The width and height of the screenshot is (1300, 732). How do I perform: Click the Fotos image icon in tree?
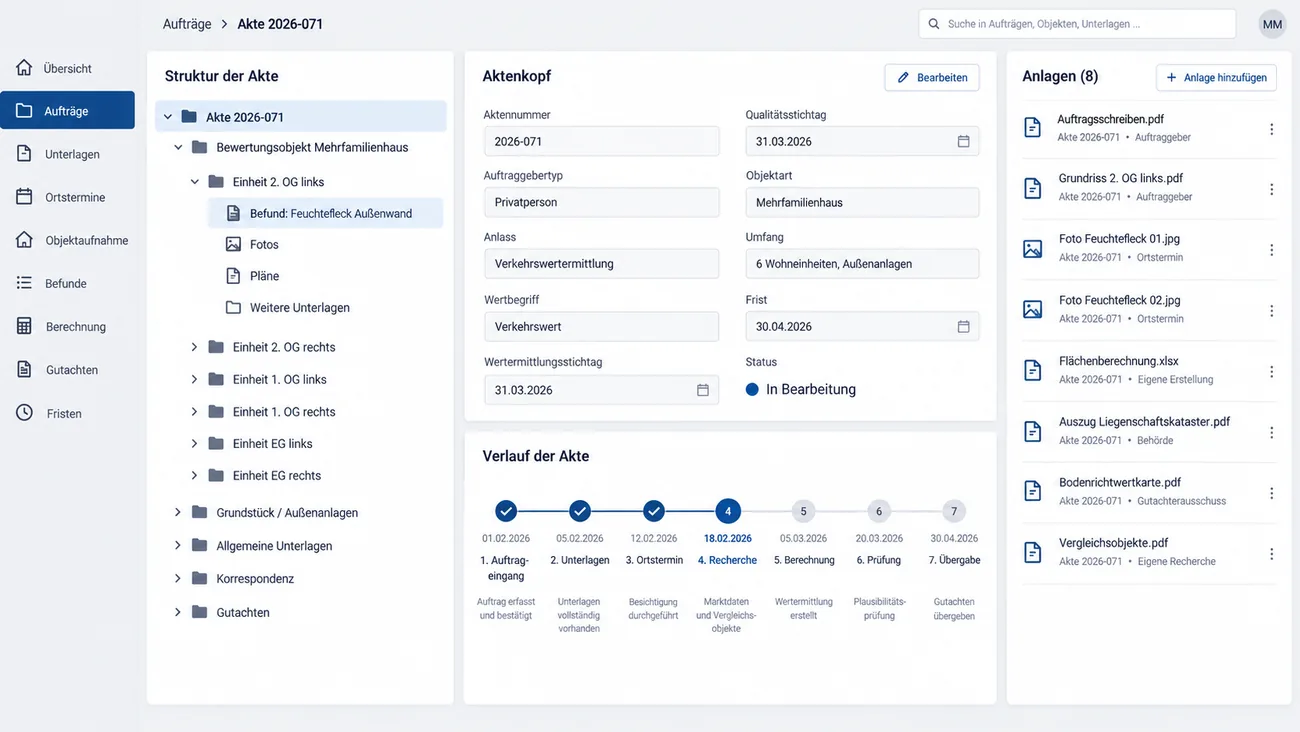[233, 244]
